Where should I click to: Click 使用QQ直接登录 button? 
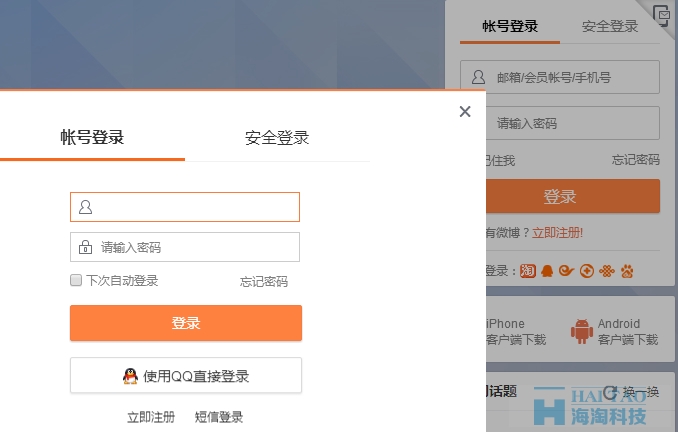[x=186, y=376]
